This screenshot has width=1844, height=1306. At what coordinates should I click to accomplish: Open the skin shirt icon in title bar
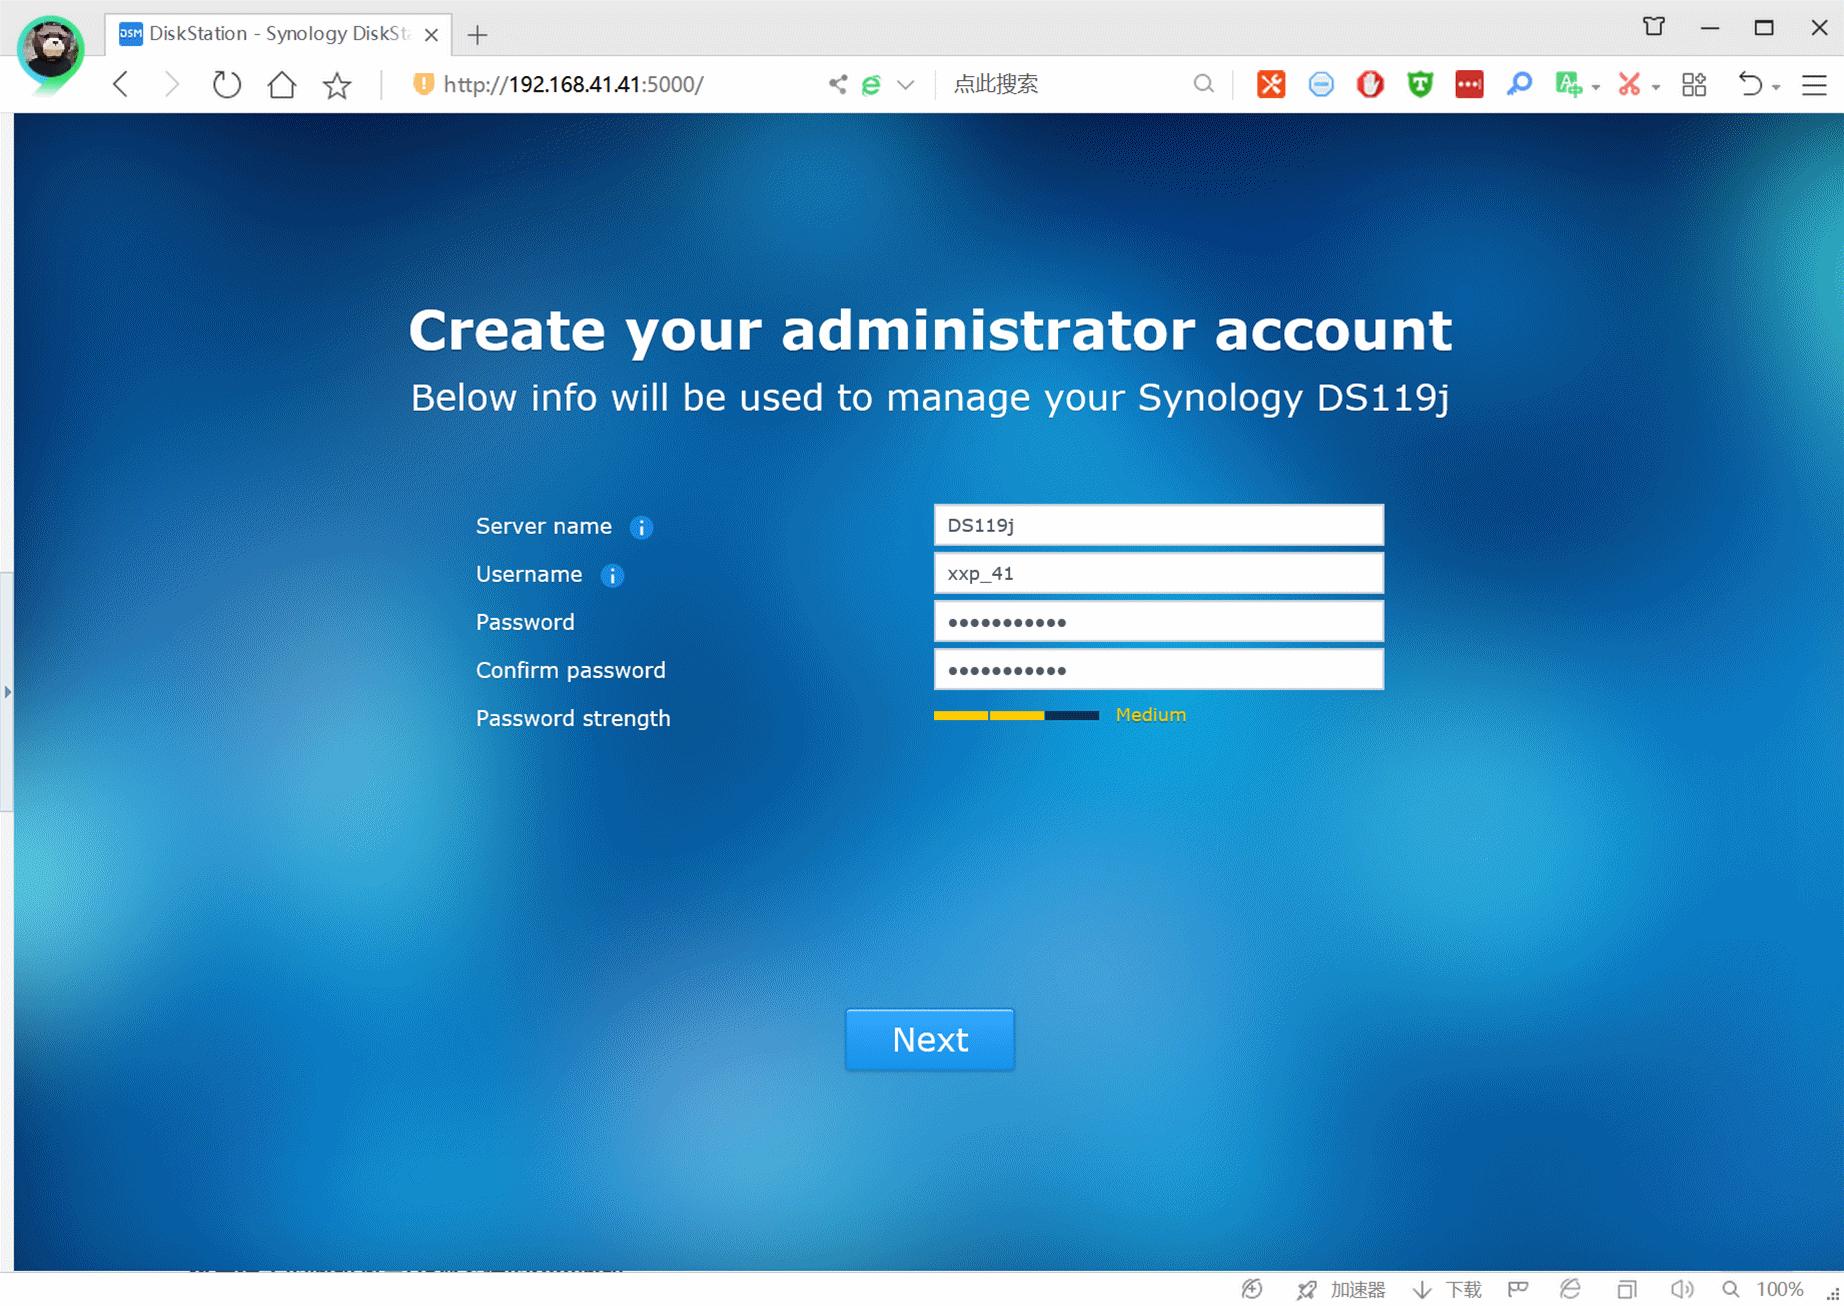(x=1655, y=27)
